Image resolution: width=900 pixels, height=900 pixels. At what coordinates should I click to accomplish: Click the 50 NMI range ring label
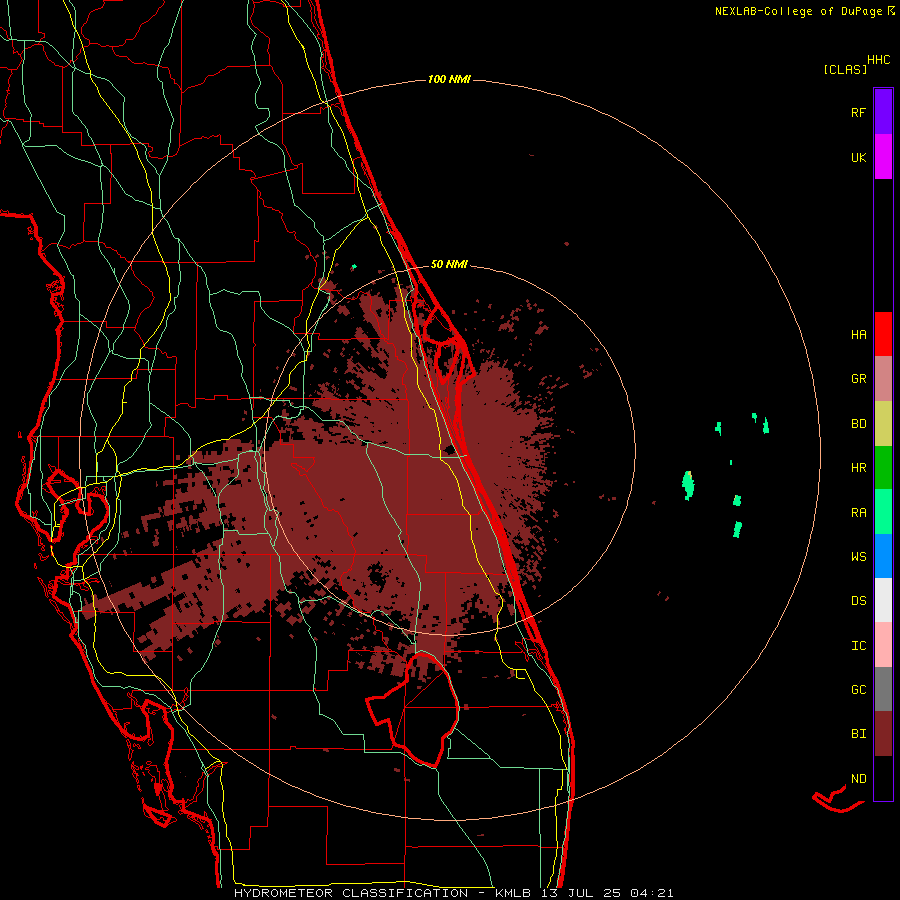449,264
